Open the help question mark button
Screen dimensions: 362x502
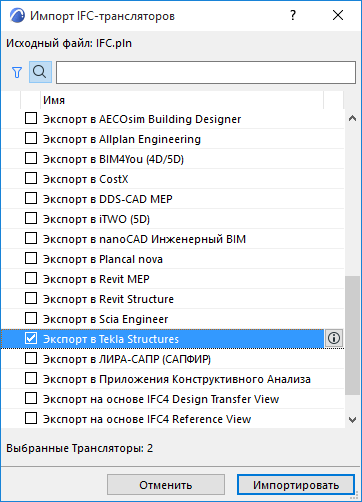click(x=293, y=15)
